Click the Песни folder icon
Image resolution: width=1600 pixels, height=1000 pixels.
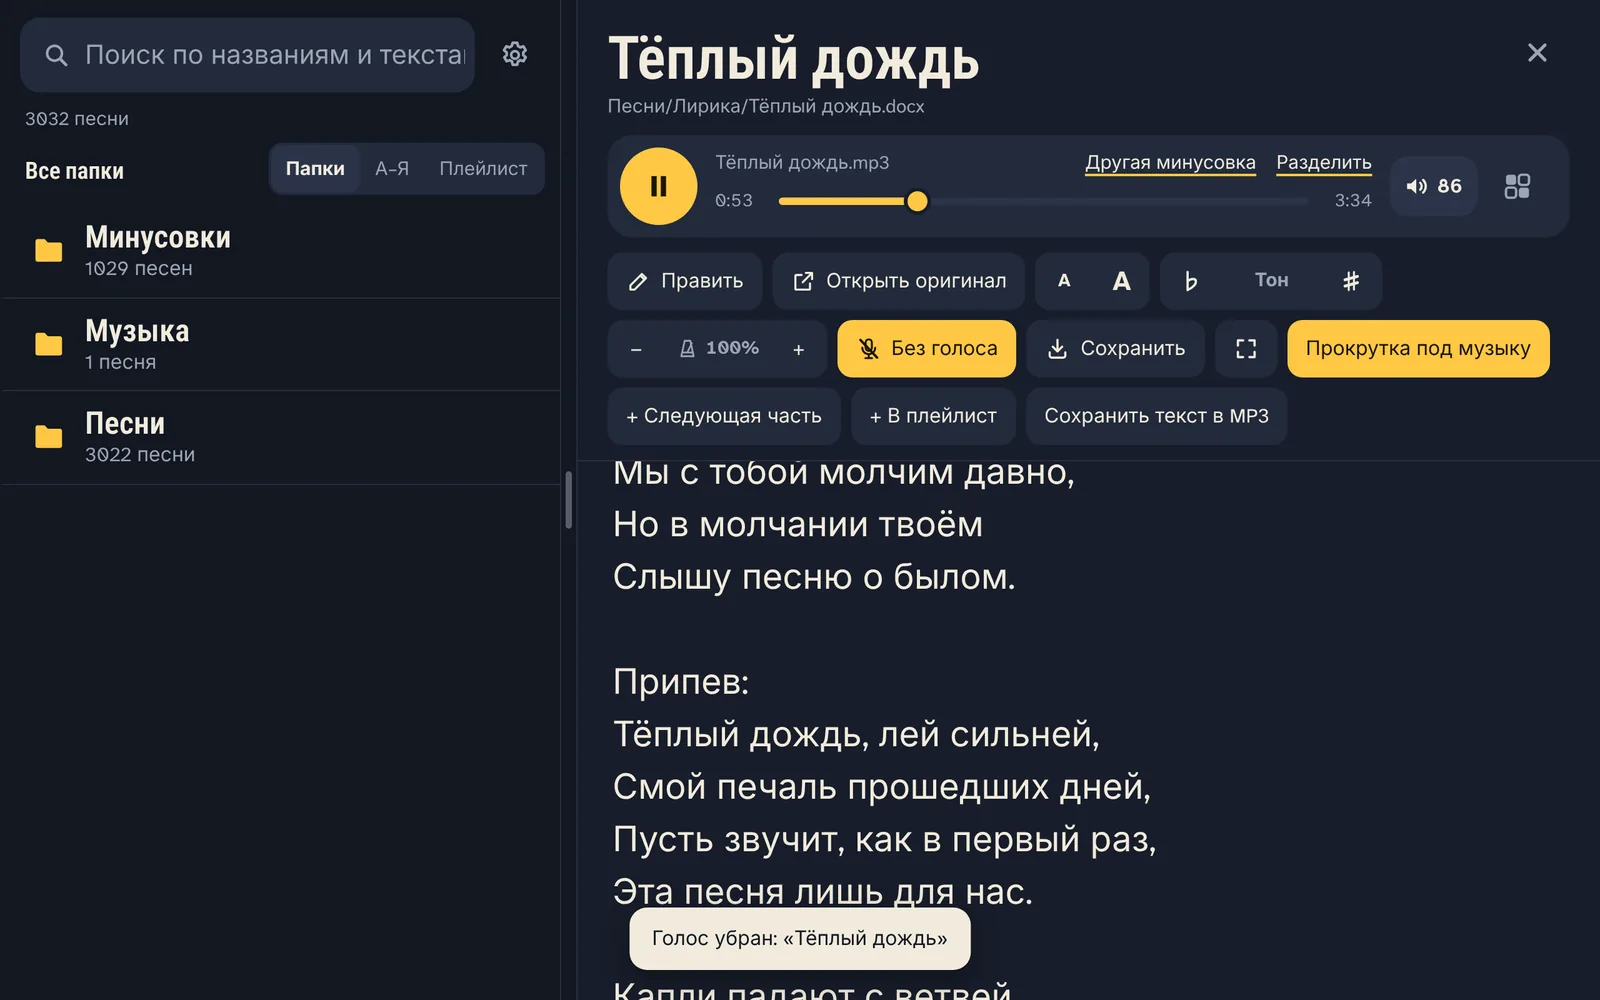[x=48, y=437]
